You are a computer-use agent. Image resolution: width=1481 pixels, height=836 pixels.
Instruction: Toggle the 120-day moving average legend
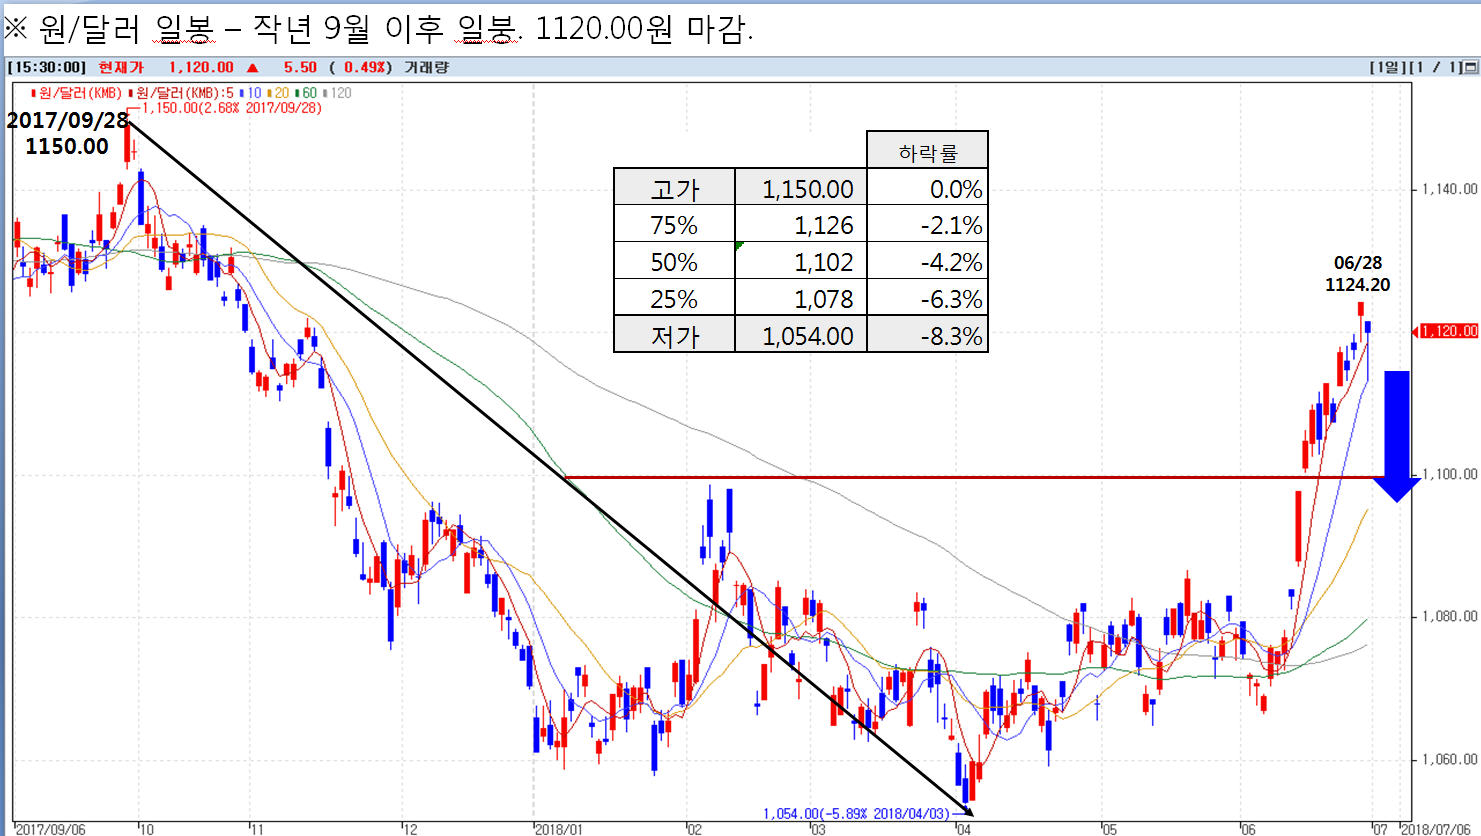pos(339,93)
